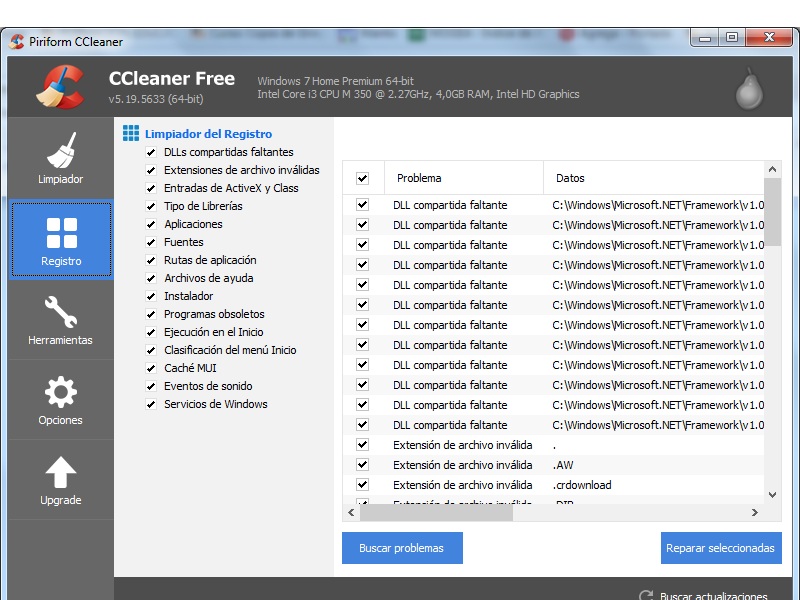The image size is (800, 600).
Task: Close the Piriform CCleaner window
Action: 769,38
